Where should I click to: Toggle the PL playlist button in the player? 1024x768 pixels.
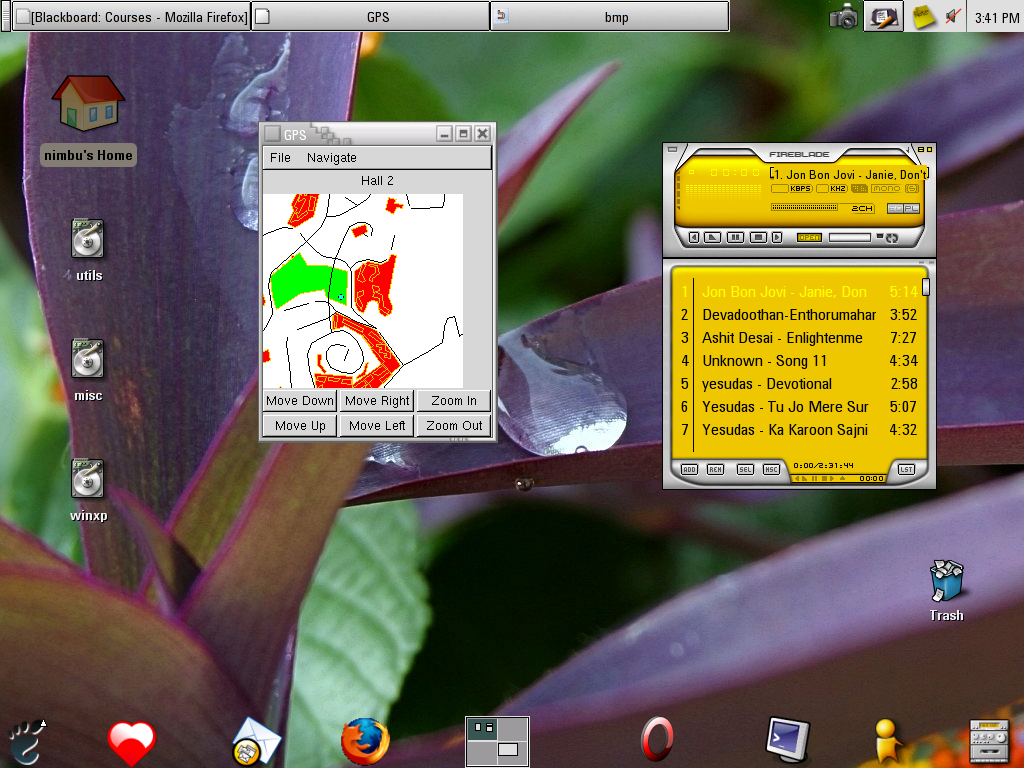point(911,208)
